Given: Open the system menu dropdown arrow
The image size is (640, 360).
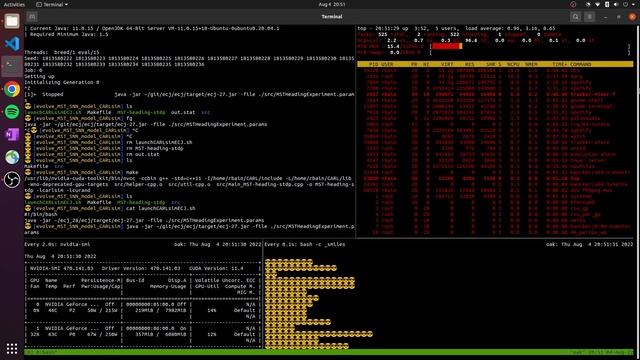Looking at the screenshot, I should point(634,4).
